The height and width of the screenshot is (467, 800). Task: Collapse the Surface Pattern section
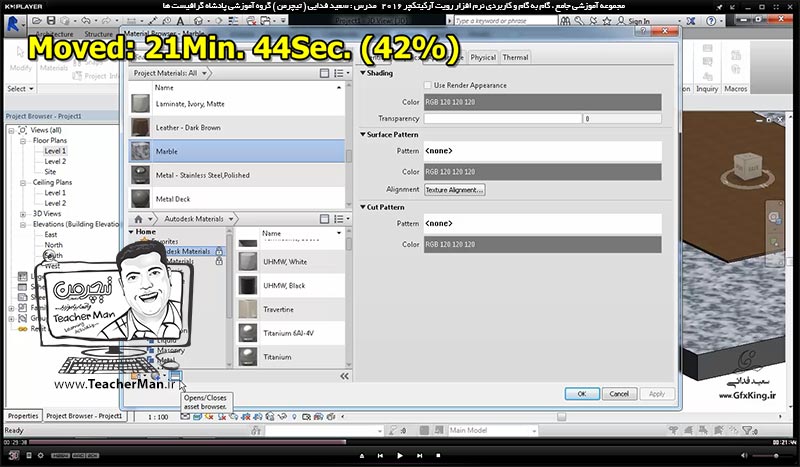pos(363,134)
